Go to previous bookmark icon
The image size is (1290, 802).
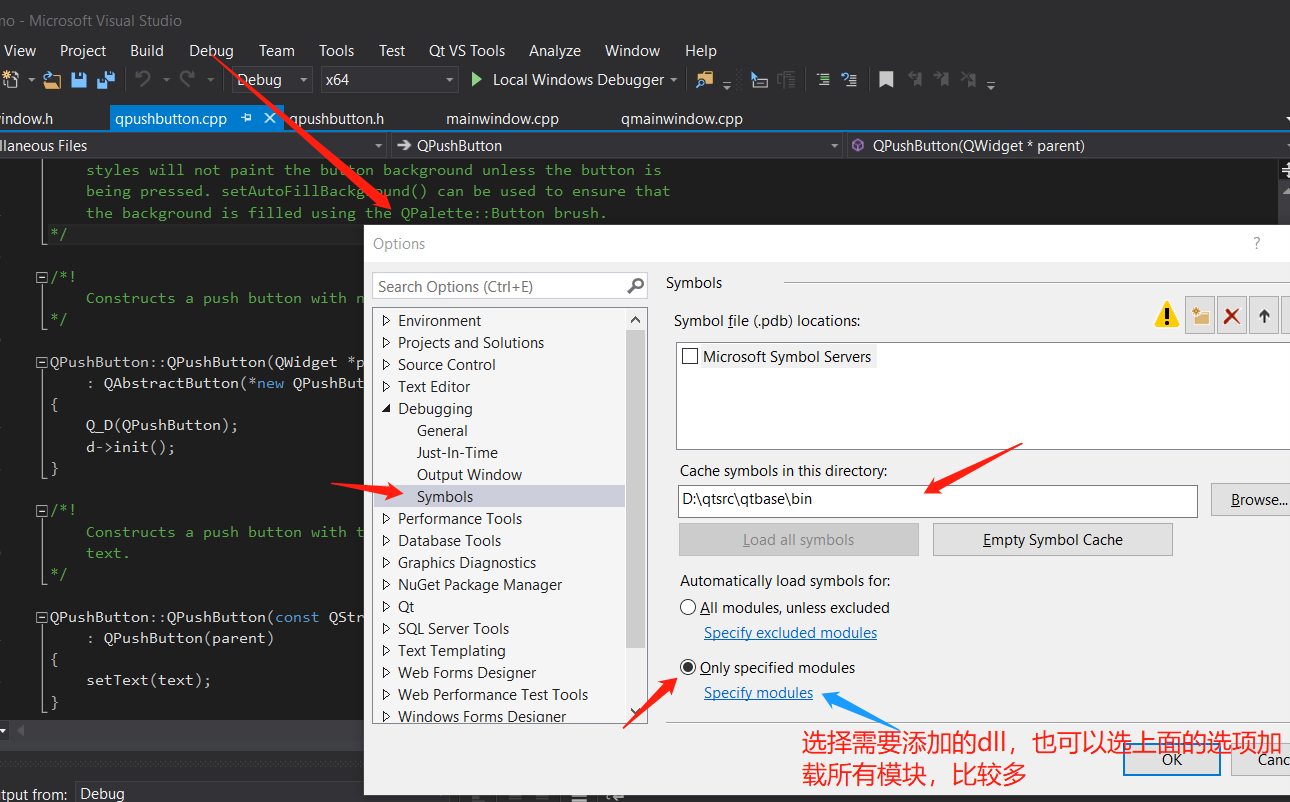pos(914,79)
